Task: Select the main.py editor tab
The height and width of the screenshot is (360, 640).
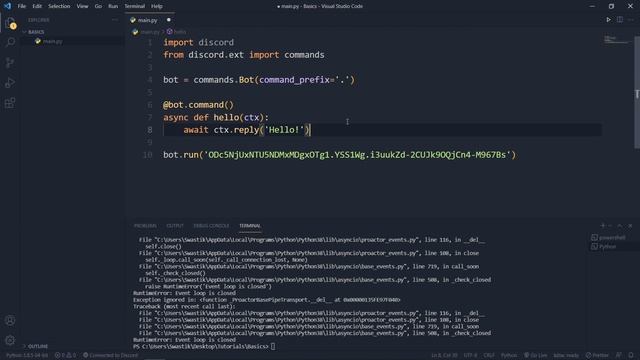Action: coord(151,20)
